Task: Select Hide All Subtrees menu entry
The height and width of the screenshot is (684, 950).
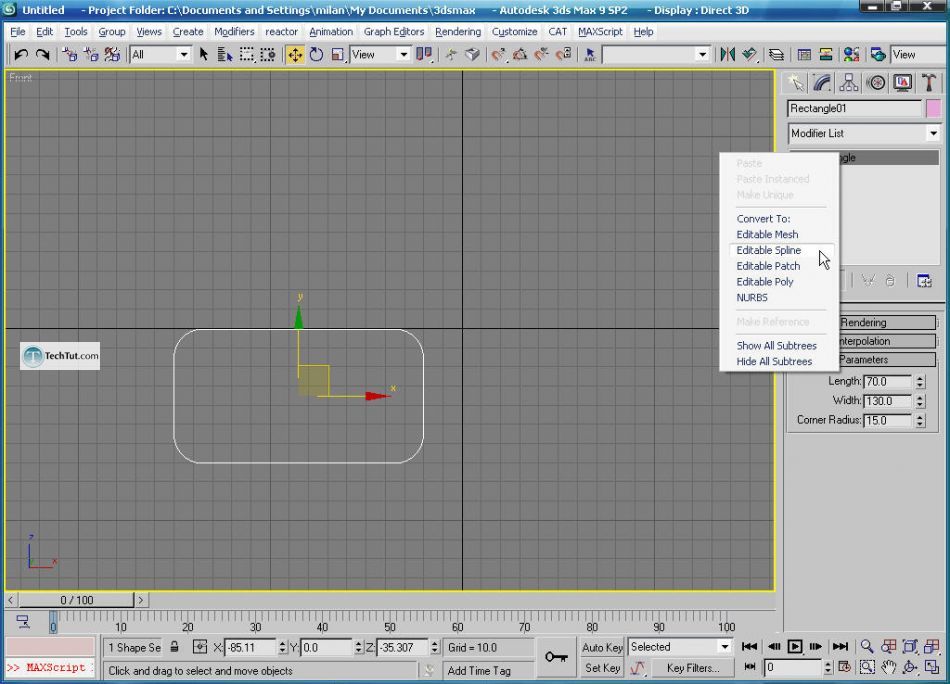Action: coord(774,362)
